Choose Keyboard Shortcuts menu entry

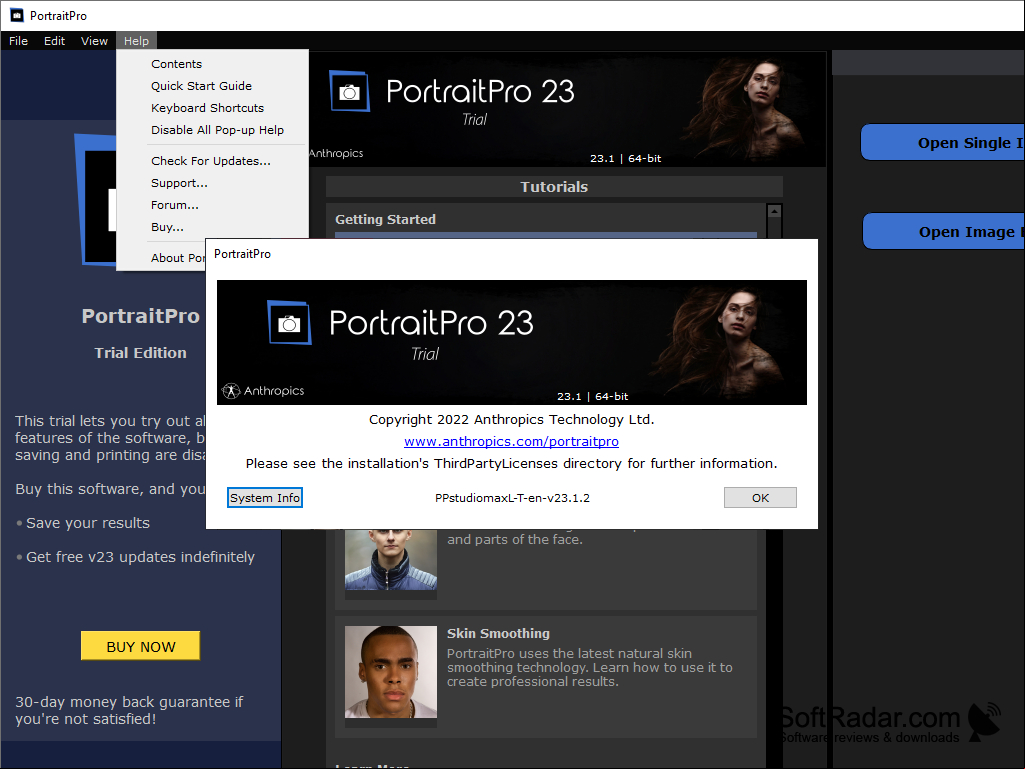(212, 108)
